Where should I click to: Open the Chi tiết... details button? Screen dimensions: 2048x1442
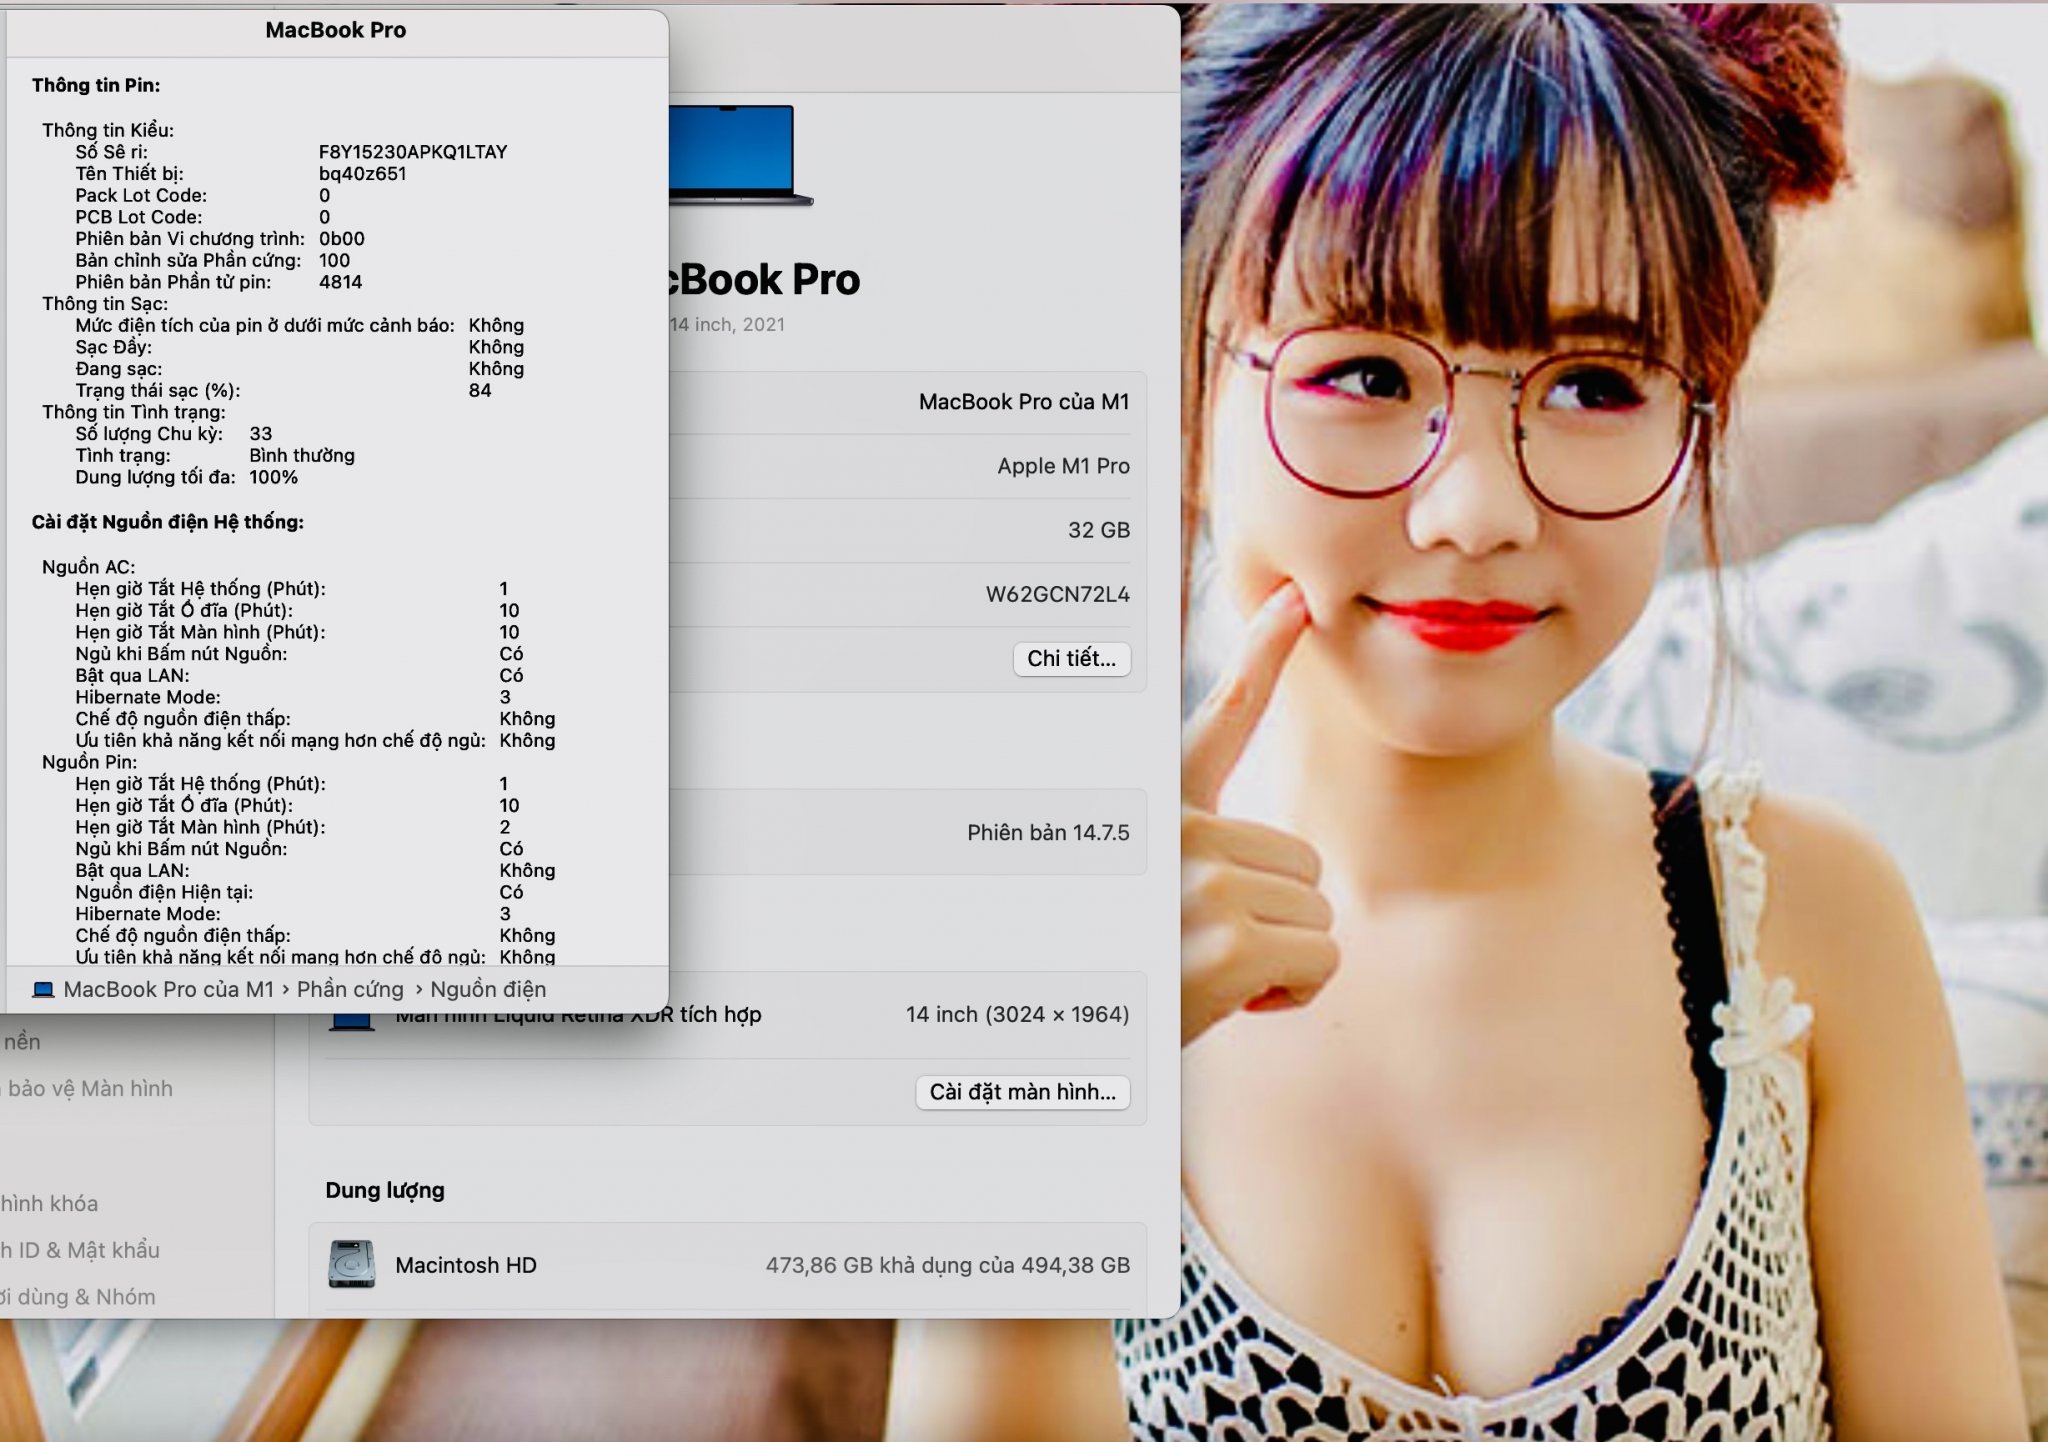pos(1071,659)
